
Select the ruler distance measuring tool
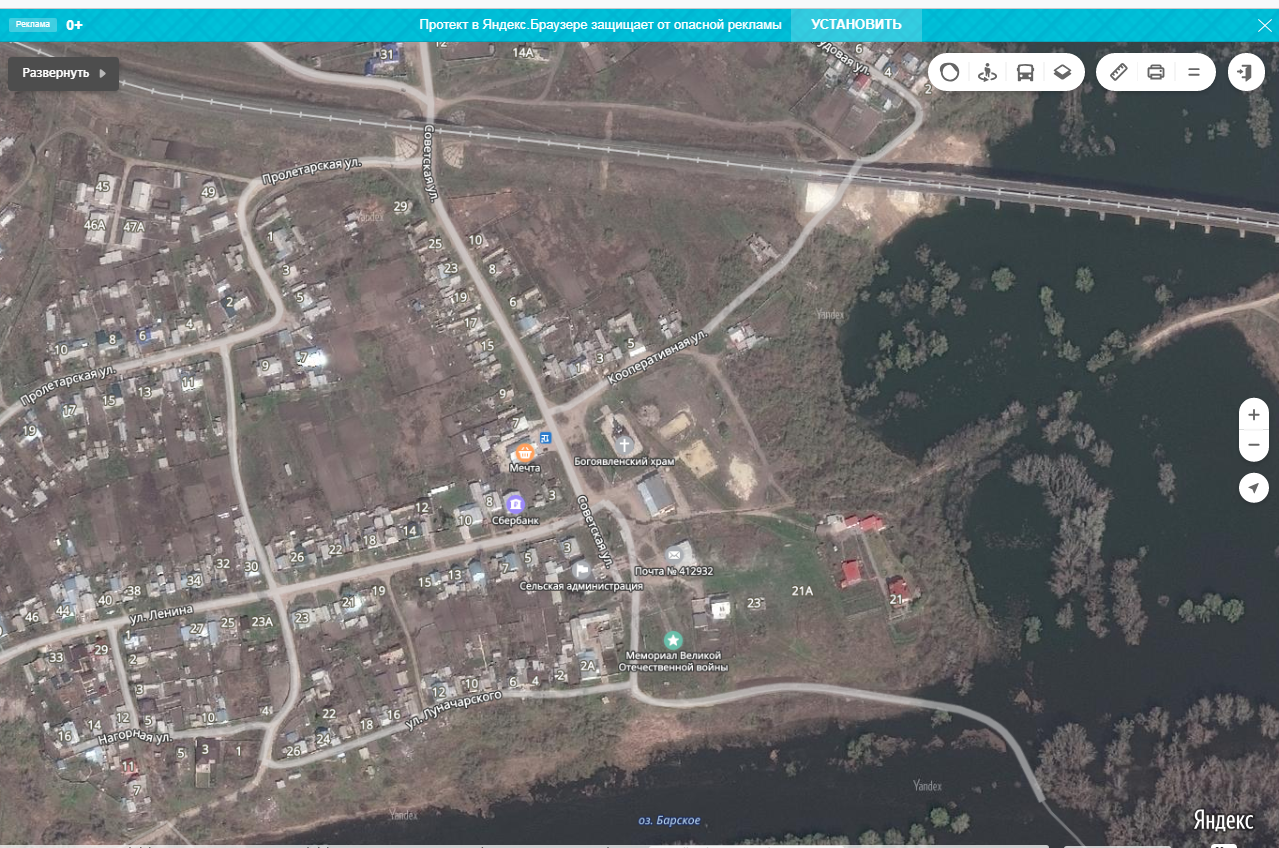point(1119,72)
